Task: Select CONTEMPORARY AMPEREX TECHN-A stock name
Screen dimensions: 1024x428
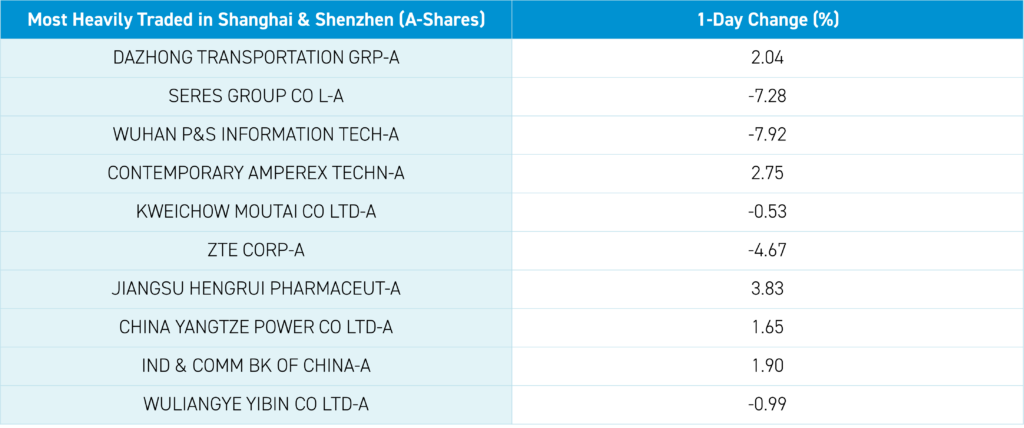Action: tap(256, 173)
